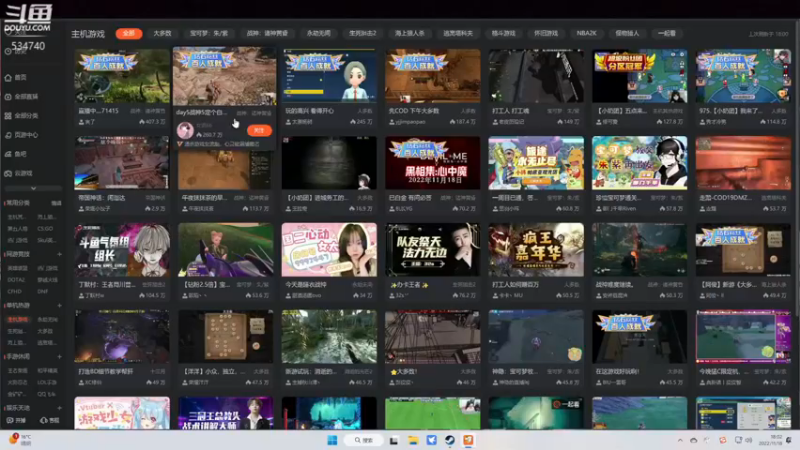This screenshot has height=450, width=800.
Task: Expand the sidebar navigation chevron
Action: pos(33,188)
